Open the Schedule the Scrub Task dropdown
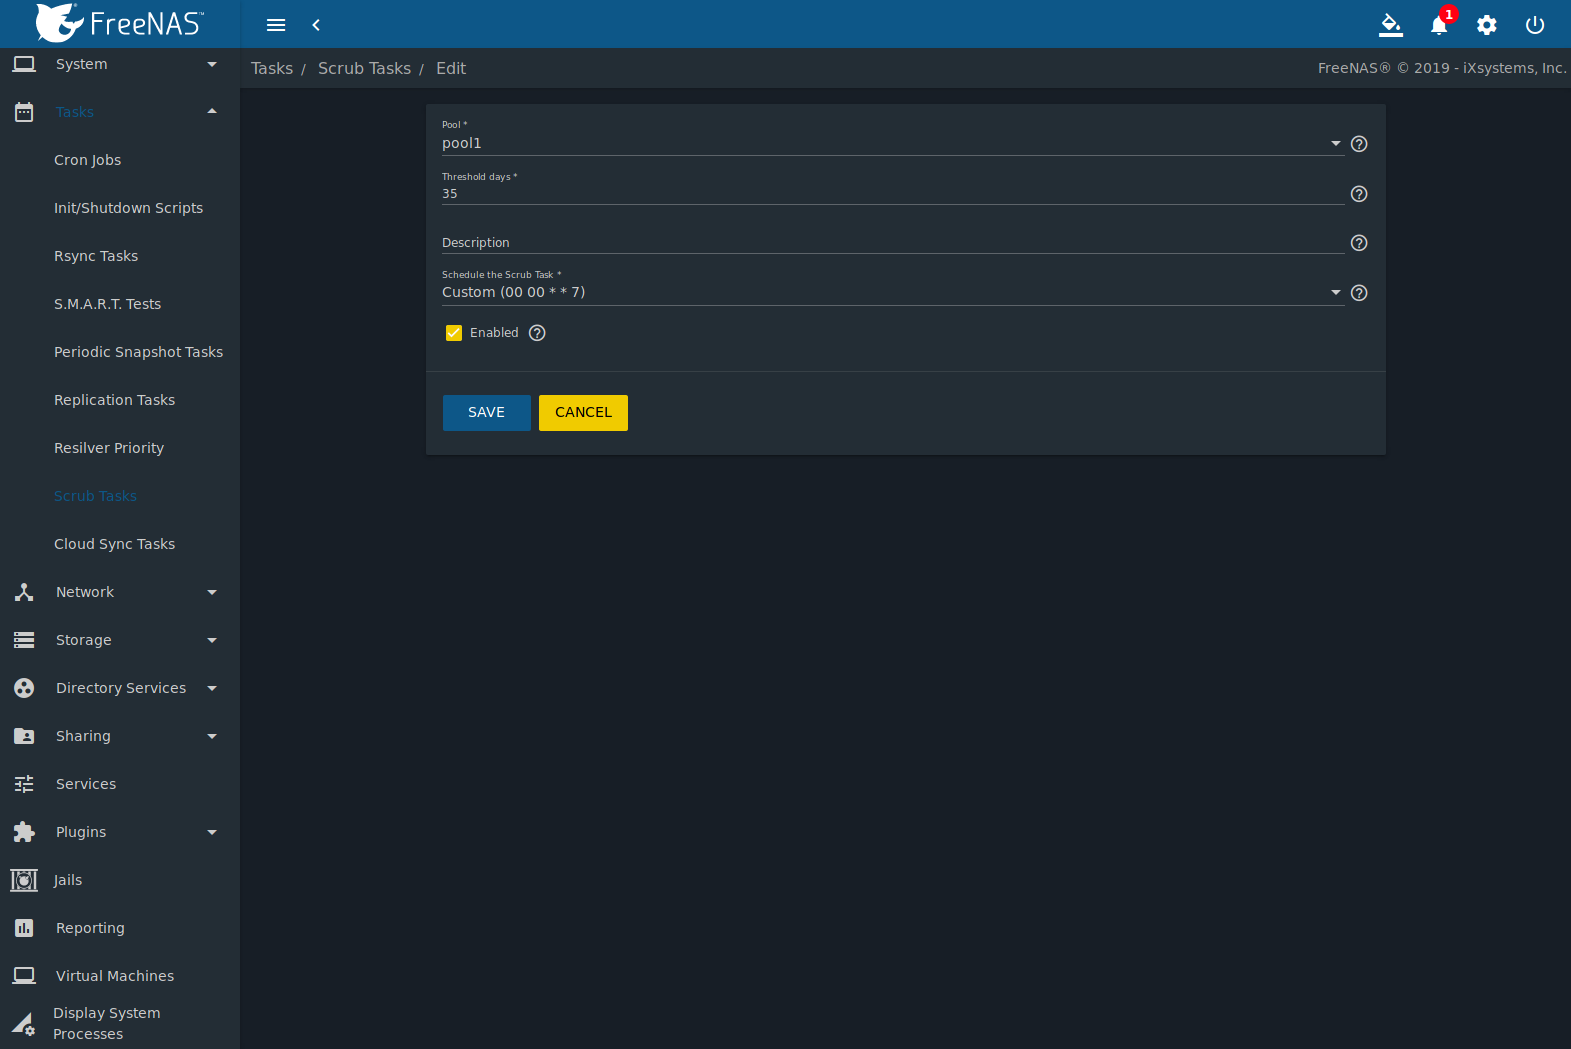 click(x=892, y=292)
